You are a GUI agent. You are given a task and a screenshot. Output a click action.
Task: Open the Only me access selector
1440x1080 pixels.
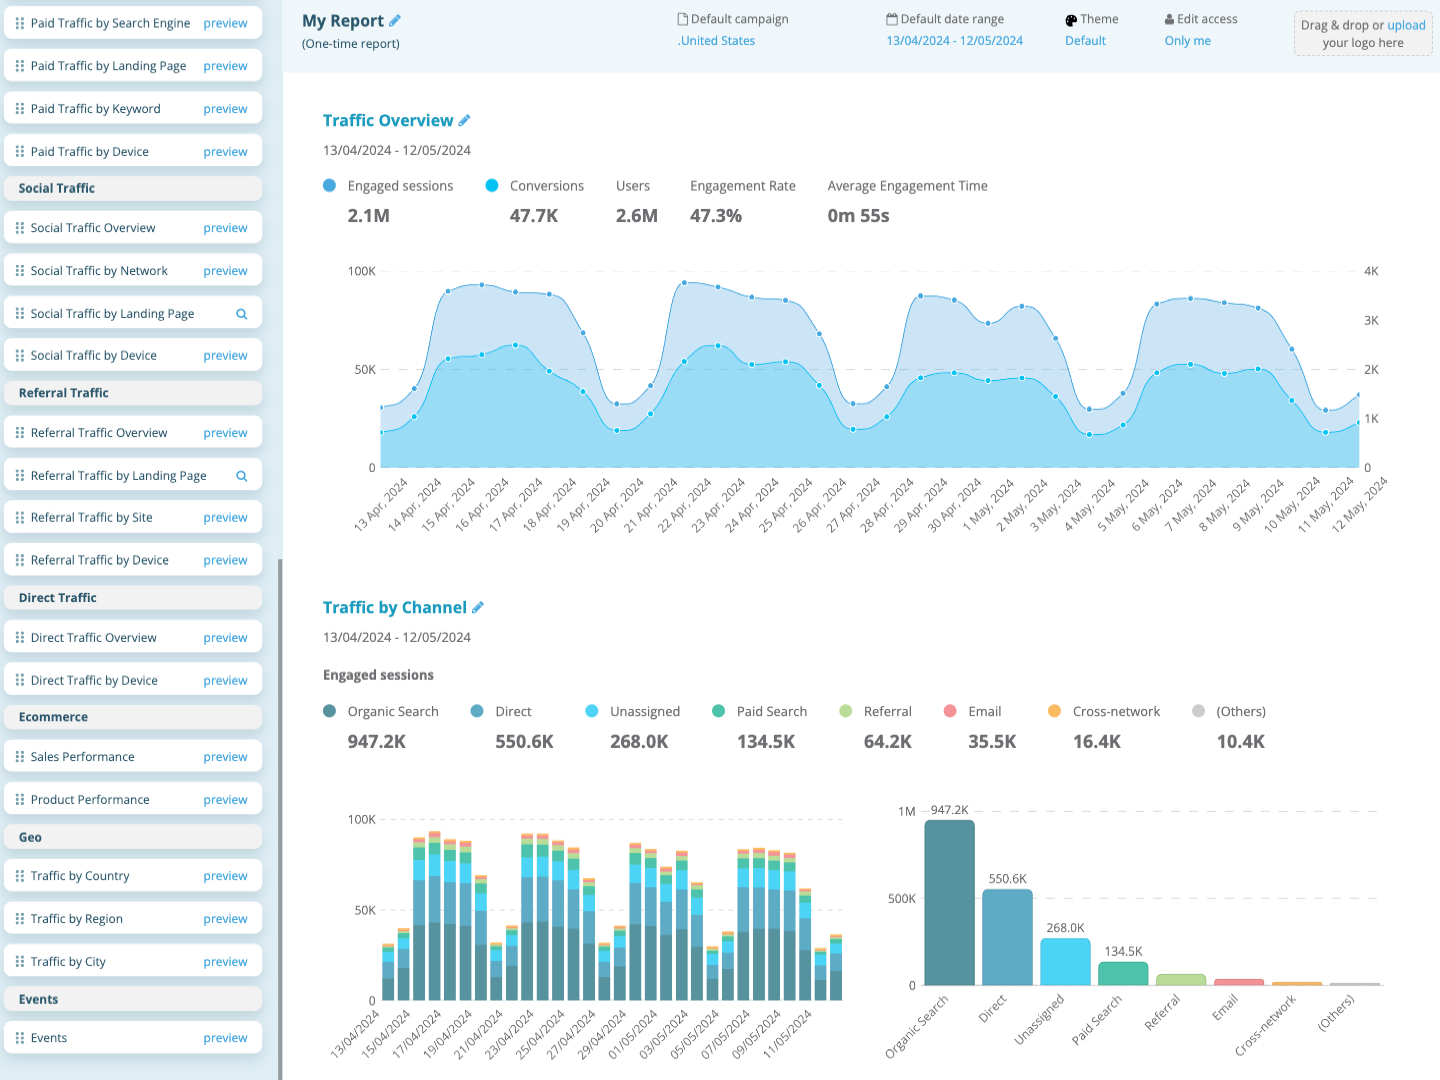click(x=1187, y=41)
